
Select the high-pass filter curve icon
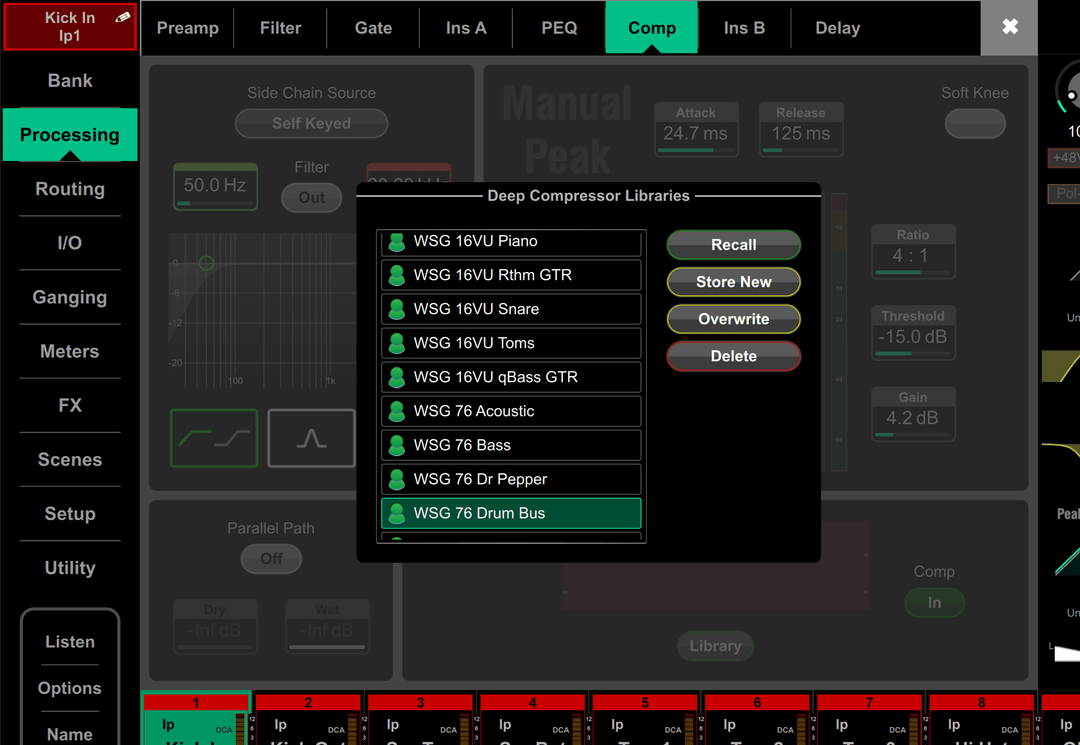214,438
